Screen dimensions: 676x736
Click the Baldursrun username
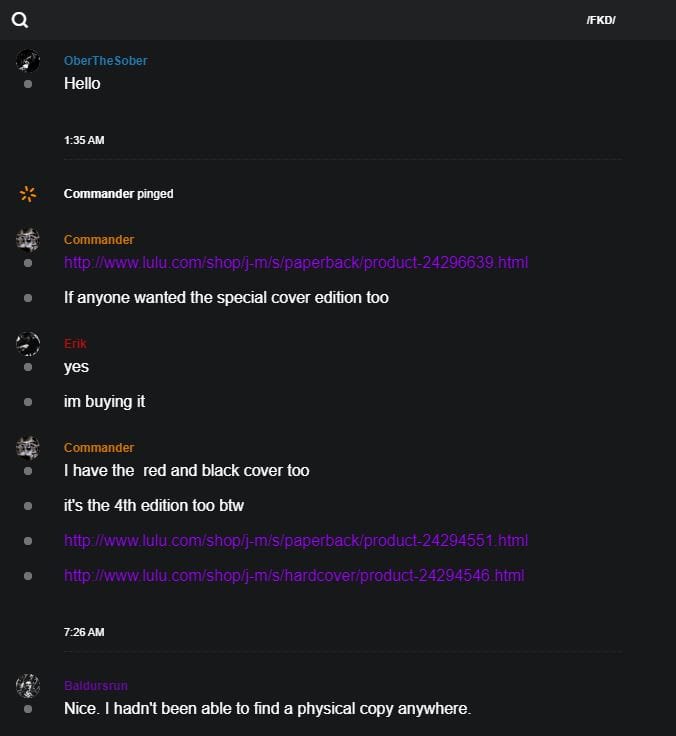tap(96, 686)
